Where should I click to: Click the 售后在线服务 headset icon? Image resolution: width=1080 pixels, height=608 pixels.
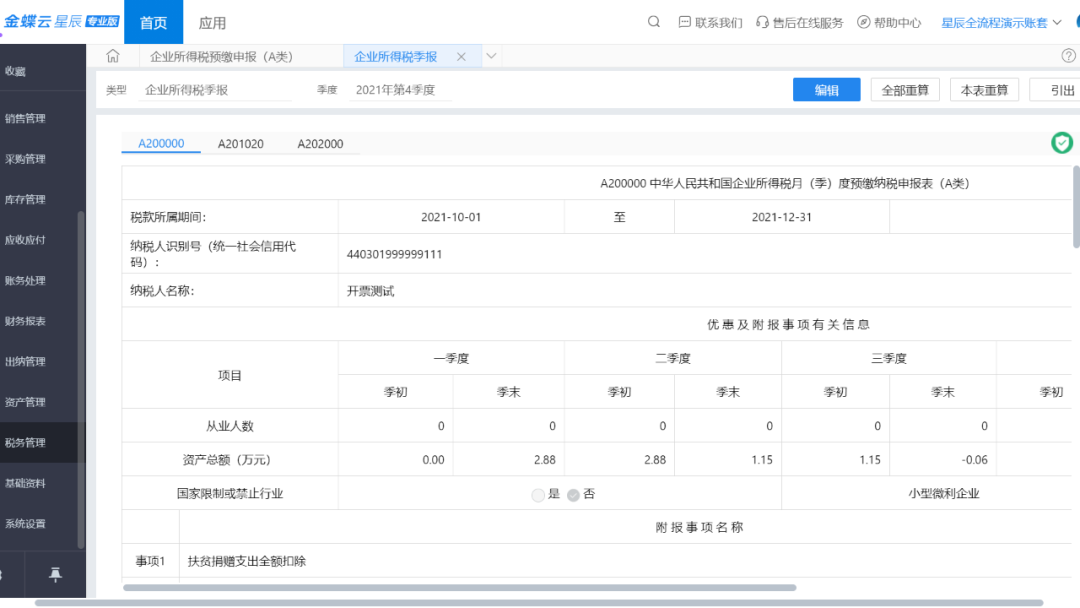(x=763, y=22)
